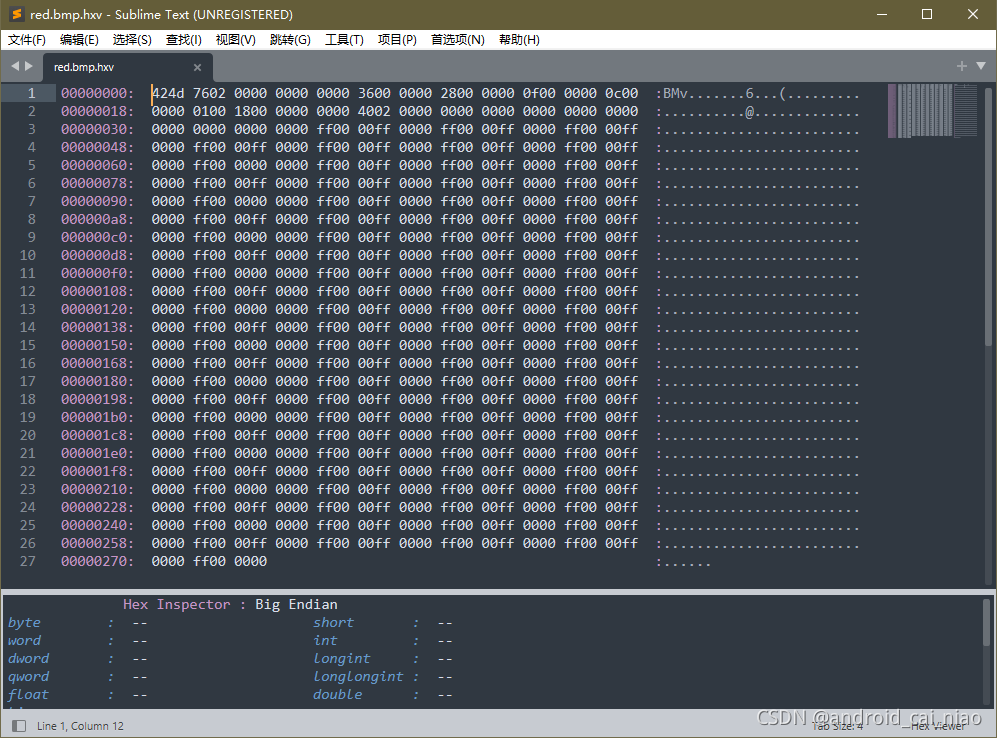
Task: Open the 视图(V) menu
Action: [x=236, y=39]
